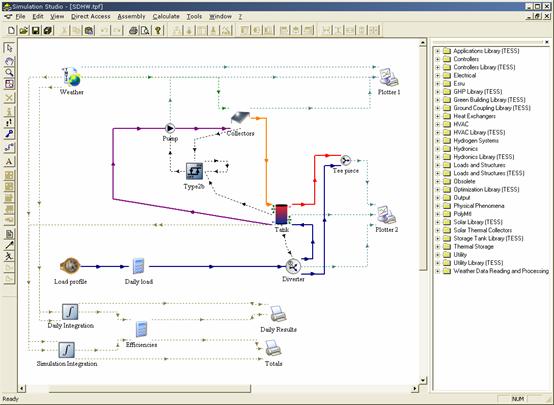The height and width of the screenshot is (405, 554).
Task: Select the Output folder in library tree
Action: [461, 198]
